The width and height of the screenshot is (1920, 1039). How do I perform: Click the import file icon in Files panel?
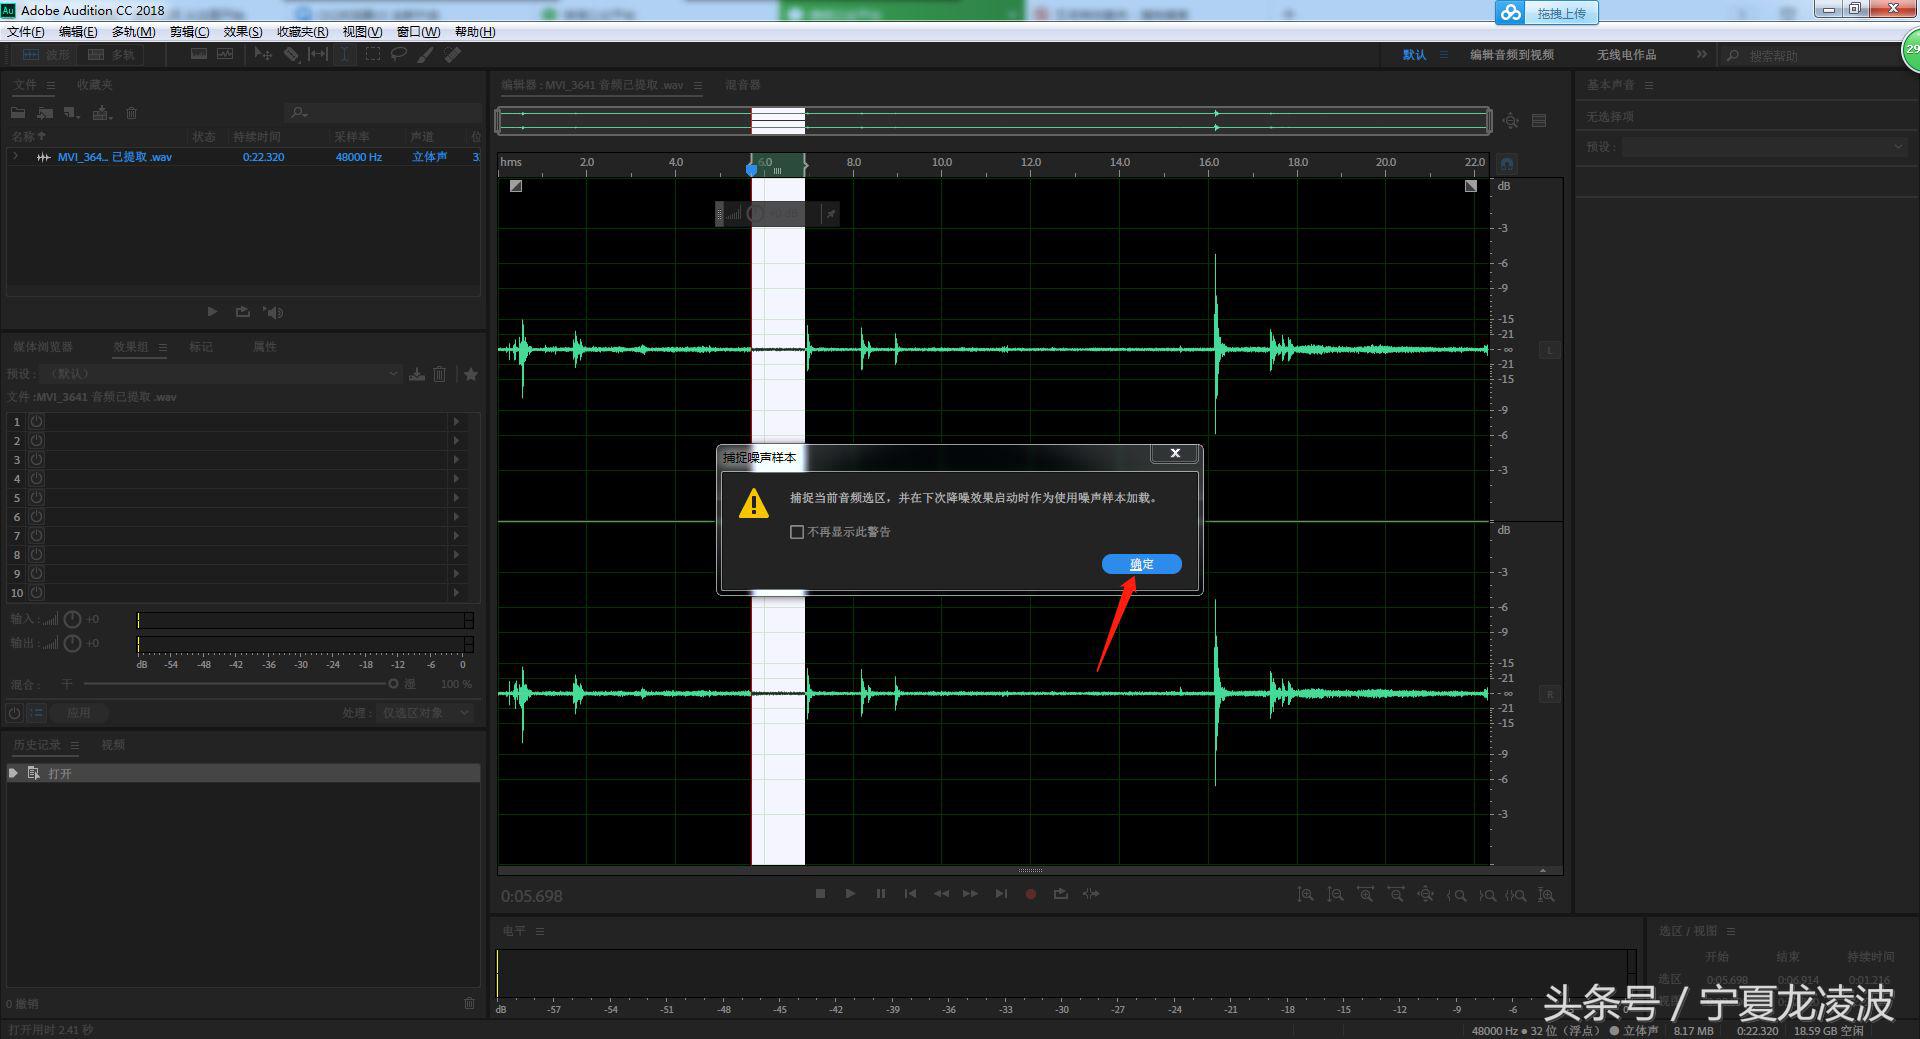[45, 113]
